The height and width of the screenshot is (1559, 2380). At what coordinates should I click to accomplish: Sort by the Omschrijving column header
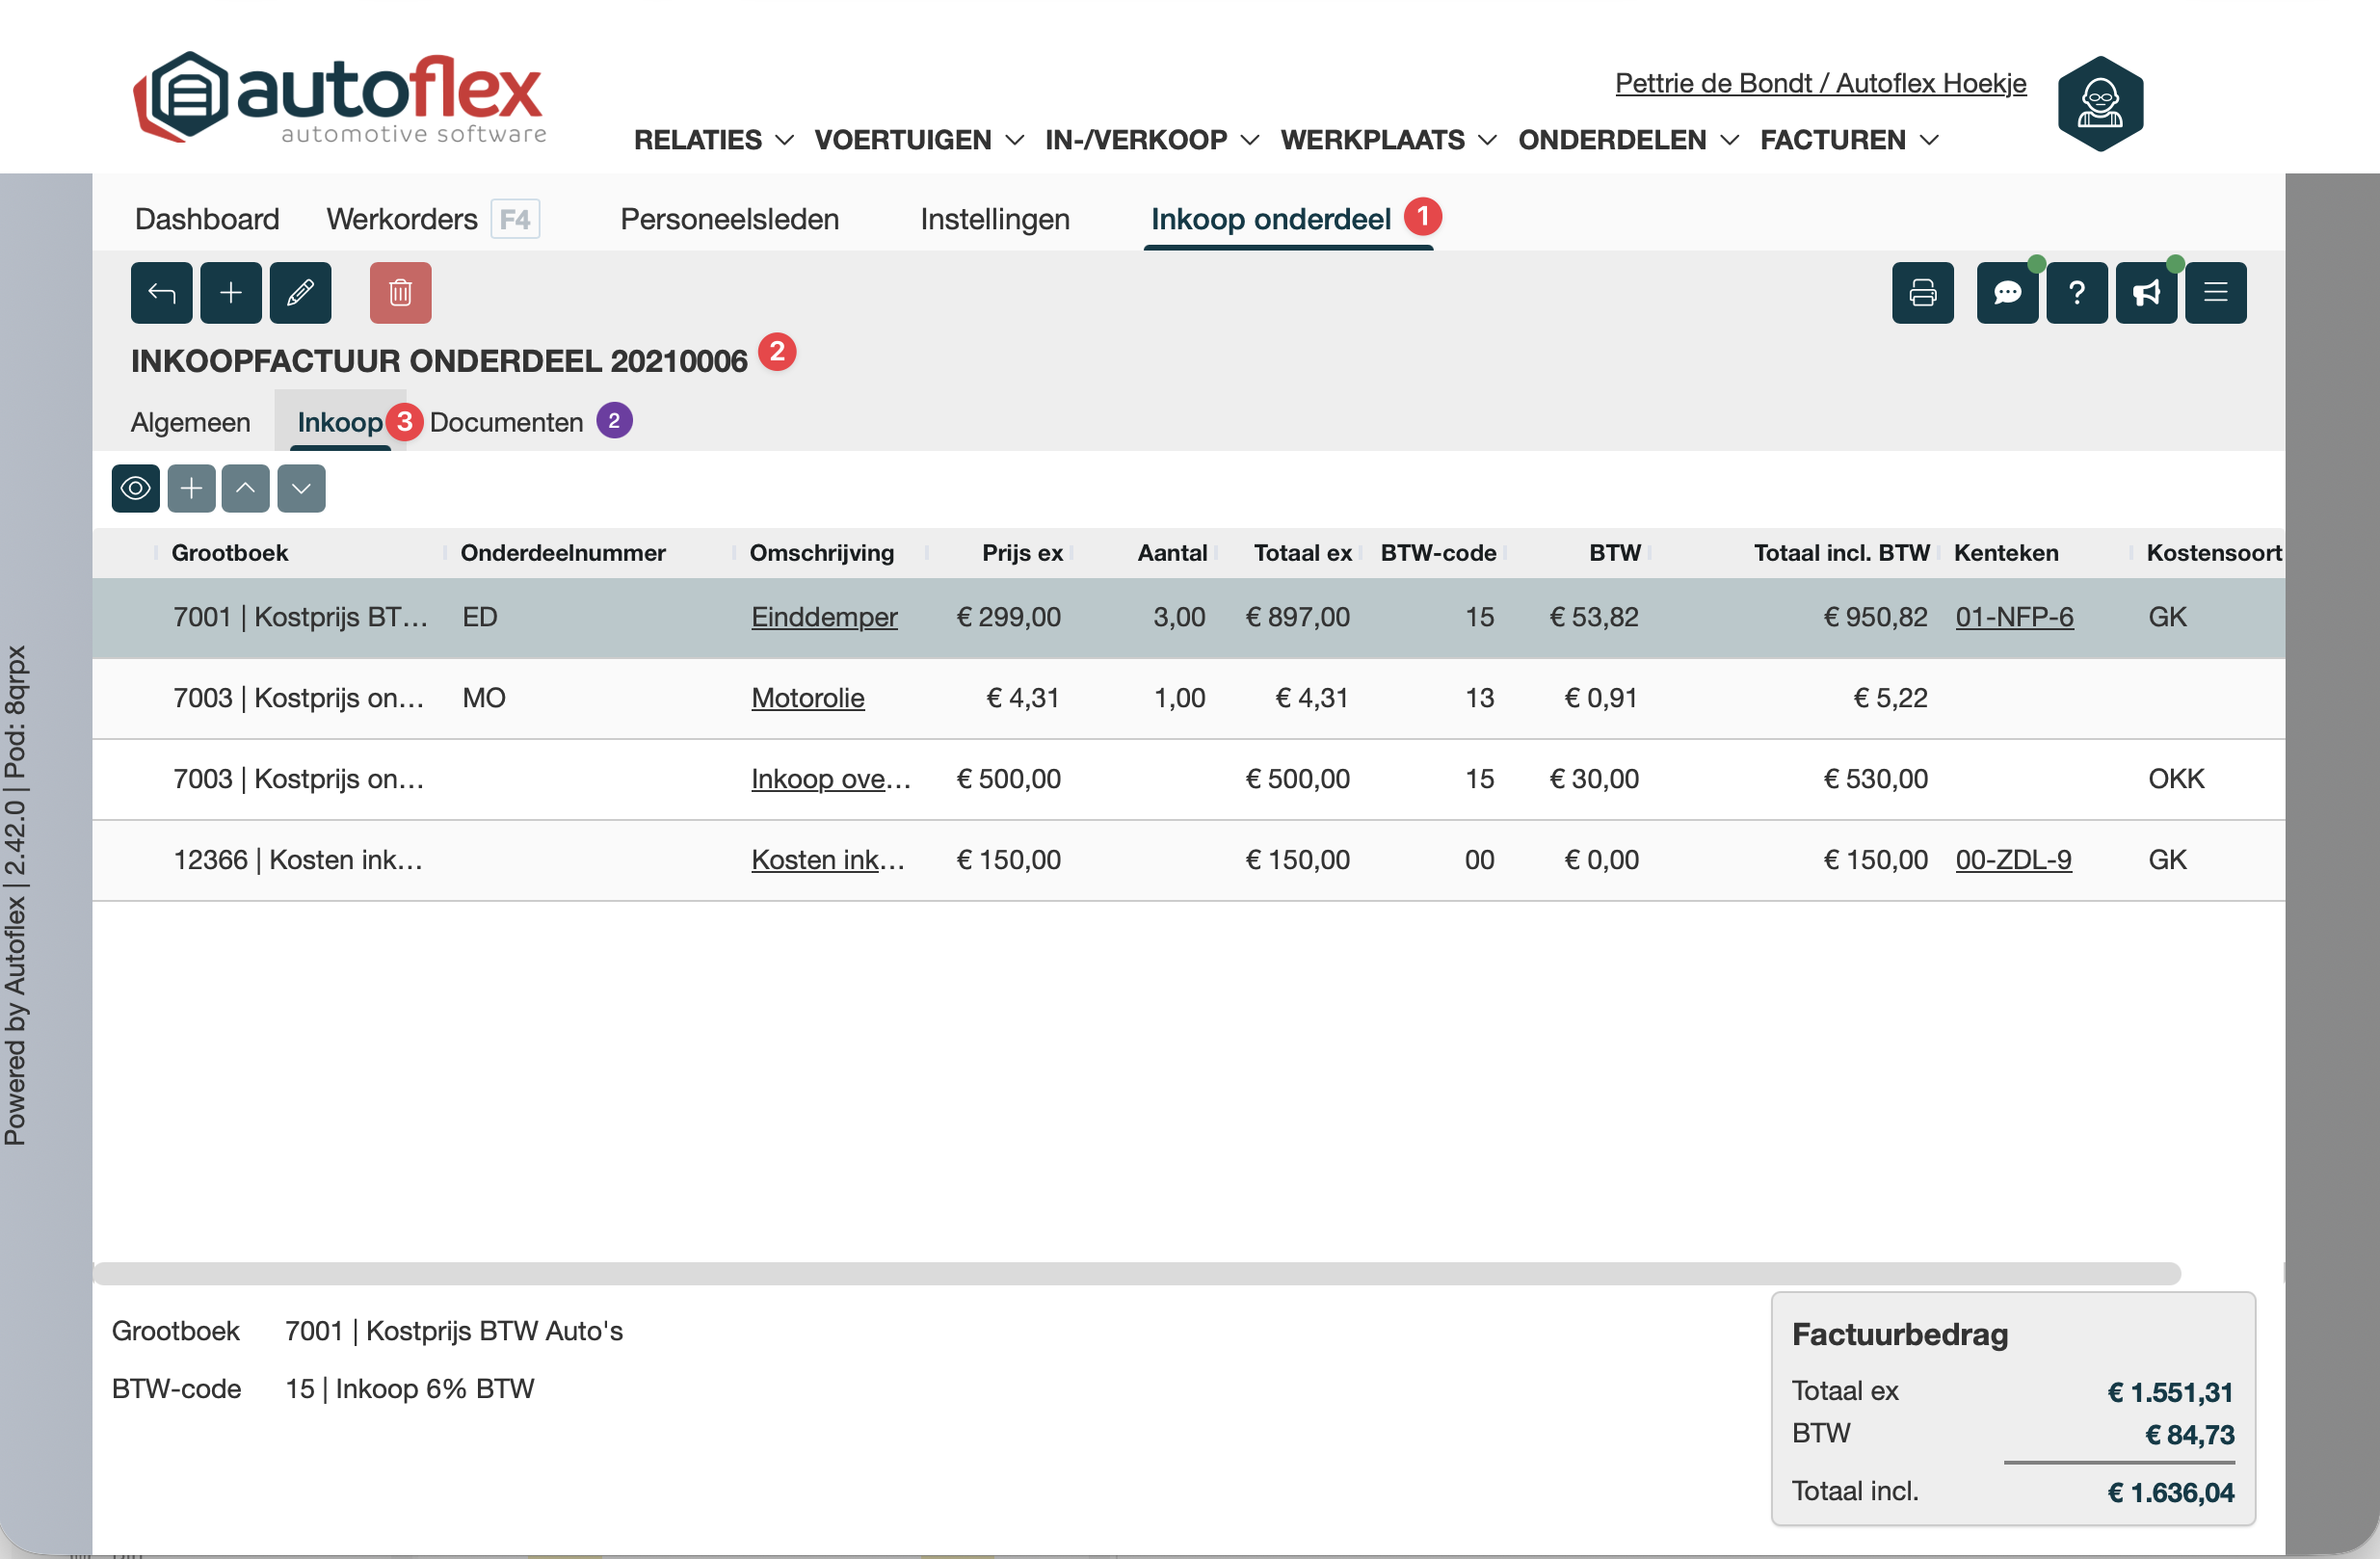tap(822, 553)
